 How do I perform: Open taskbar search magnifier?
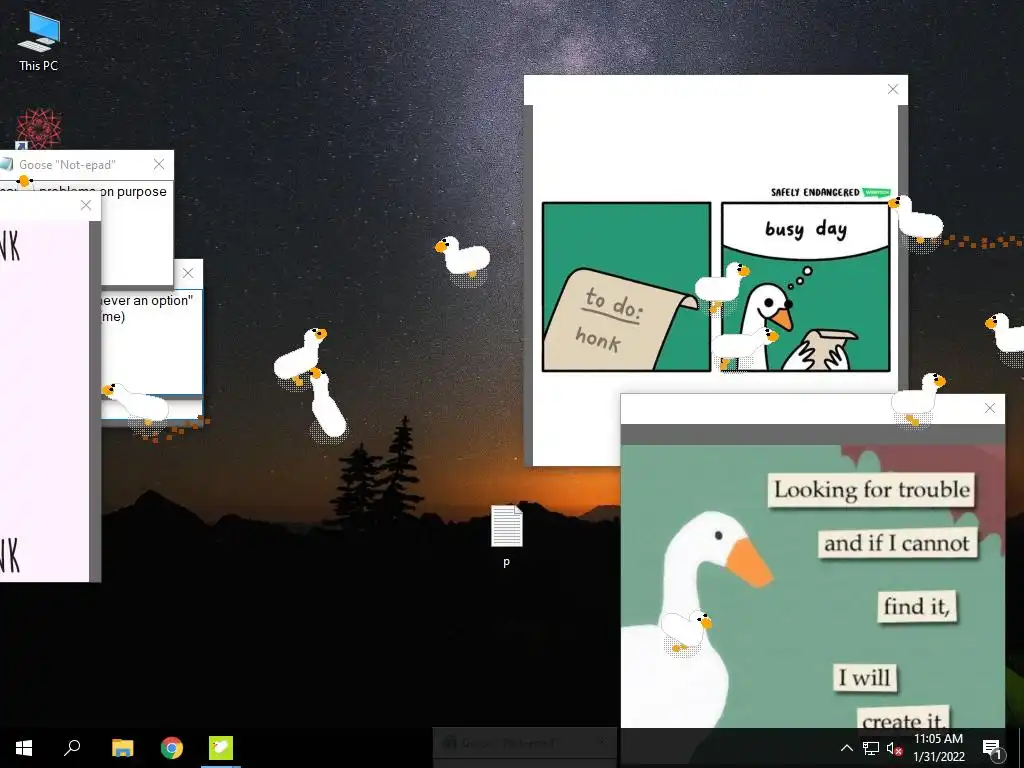pyautogui.click(x=72, y=747)
